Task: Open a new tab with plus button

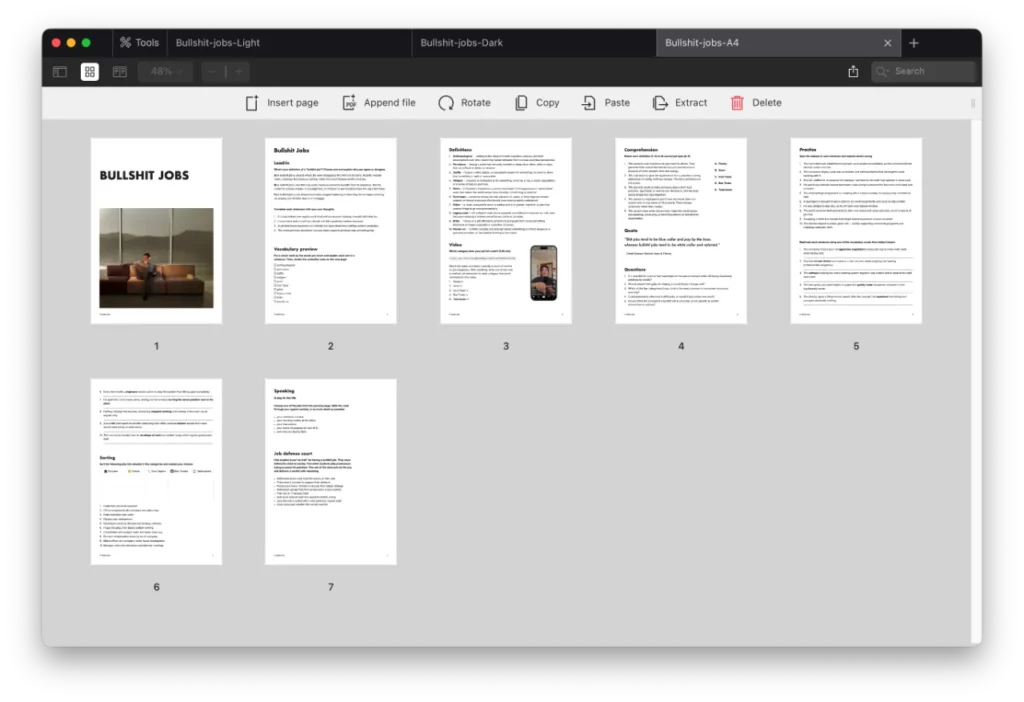Action: (914, 43)
